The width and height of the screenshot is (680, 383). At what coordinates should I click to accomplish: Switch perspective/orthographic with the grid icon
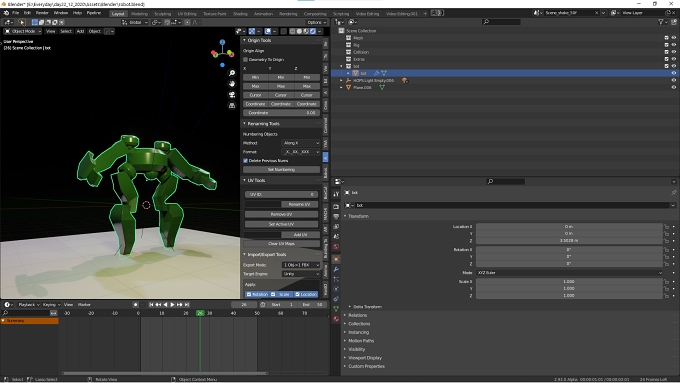(232, 105)
